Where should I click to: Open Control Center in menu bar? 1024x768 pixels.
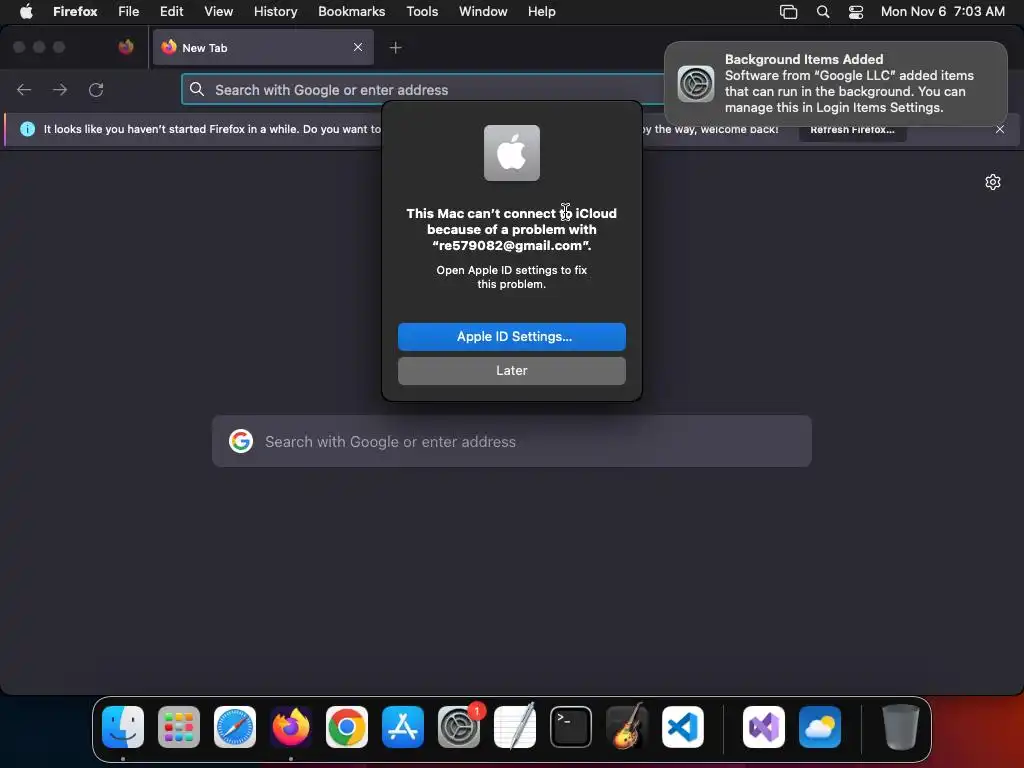tap(856, 12)
